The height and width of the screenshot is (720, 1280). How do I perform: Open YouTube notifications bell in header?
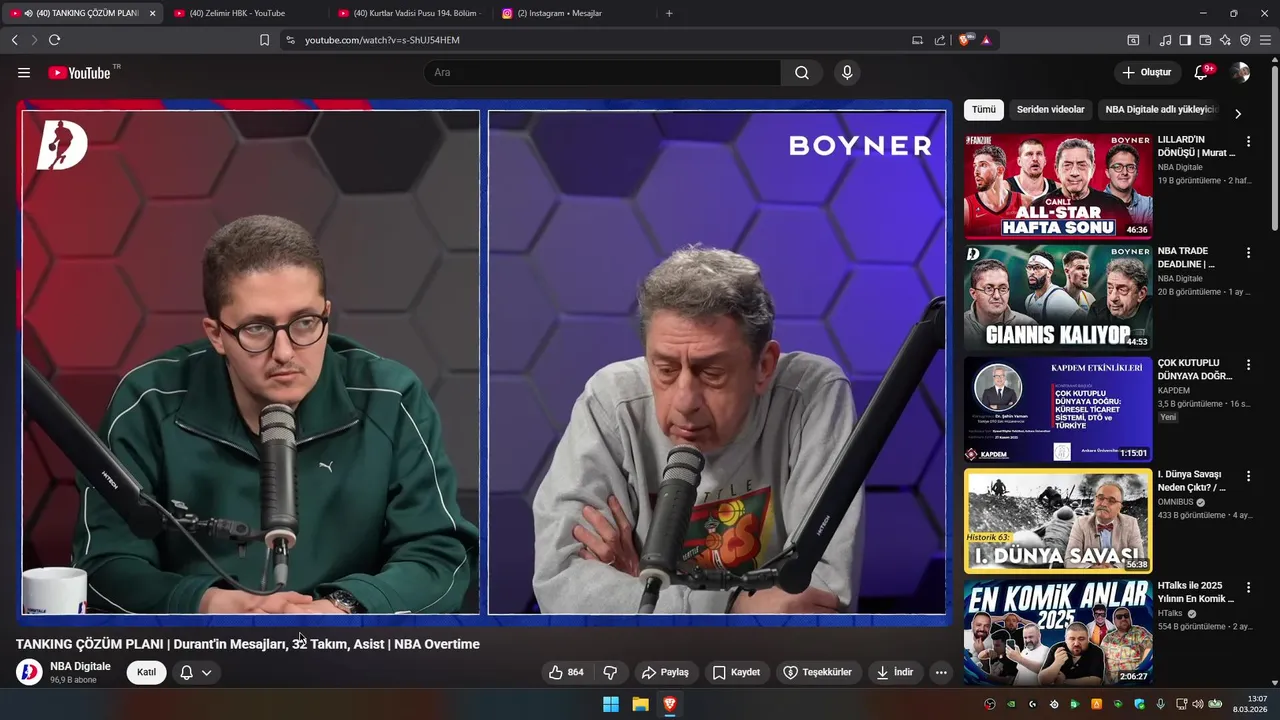coord(1202,72)
